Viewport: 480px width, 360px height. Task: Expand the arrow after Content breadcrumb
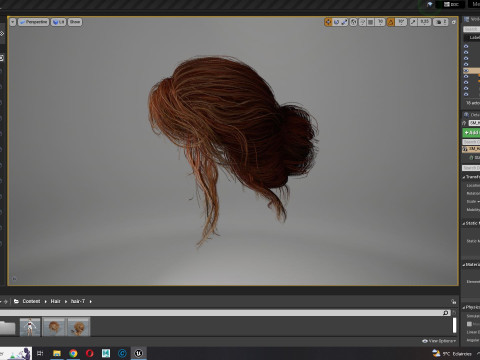[46, 301]
